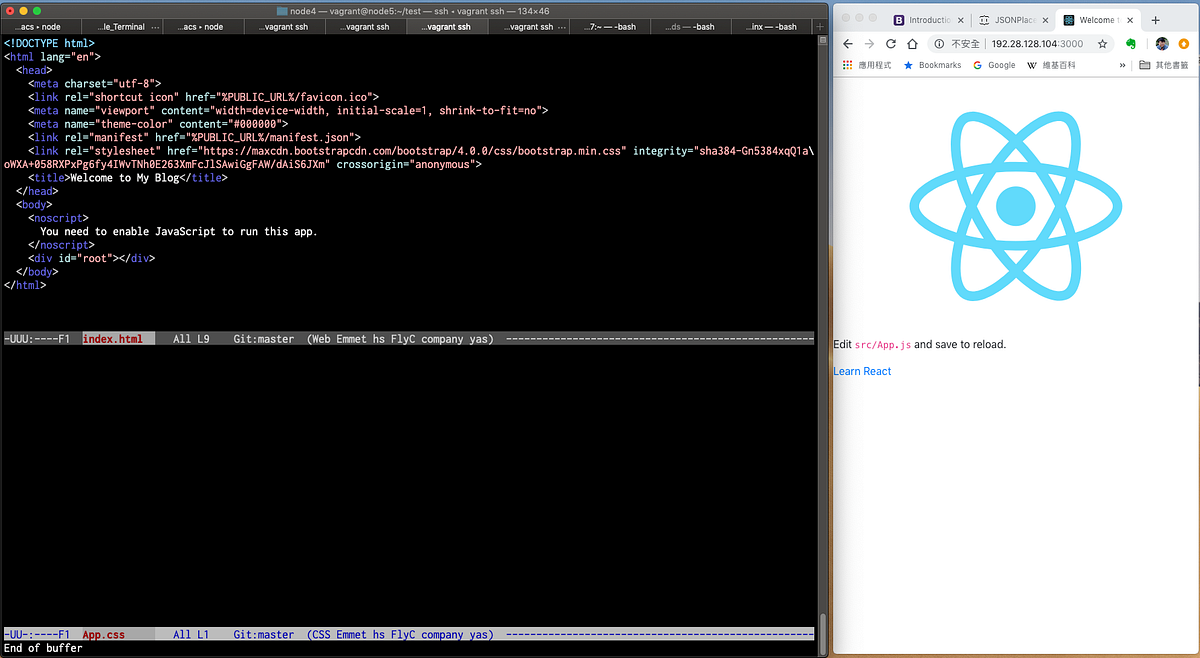Image resolution: width=1200 pixels, height=658 pixels.
Task: Click the Learn React link
Action: (x=861, y=371)
